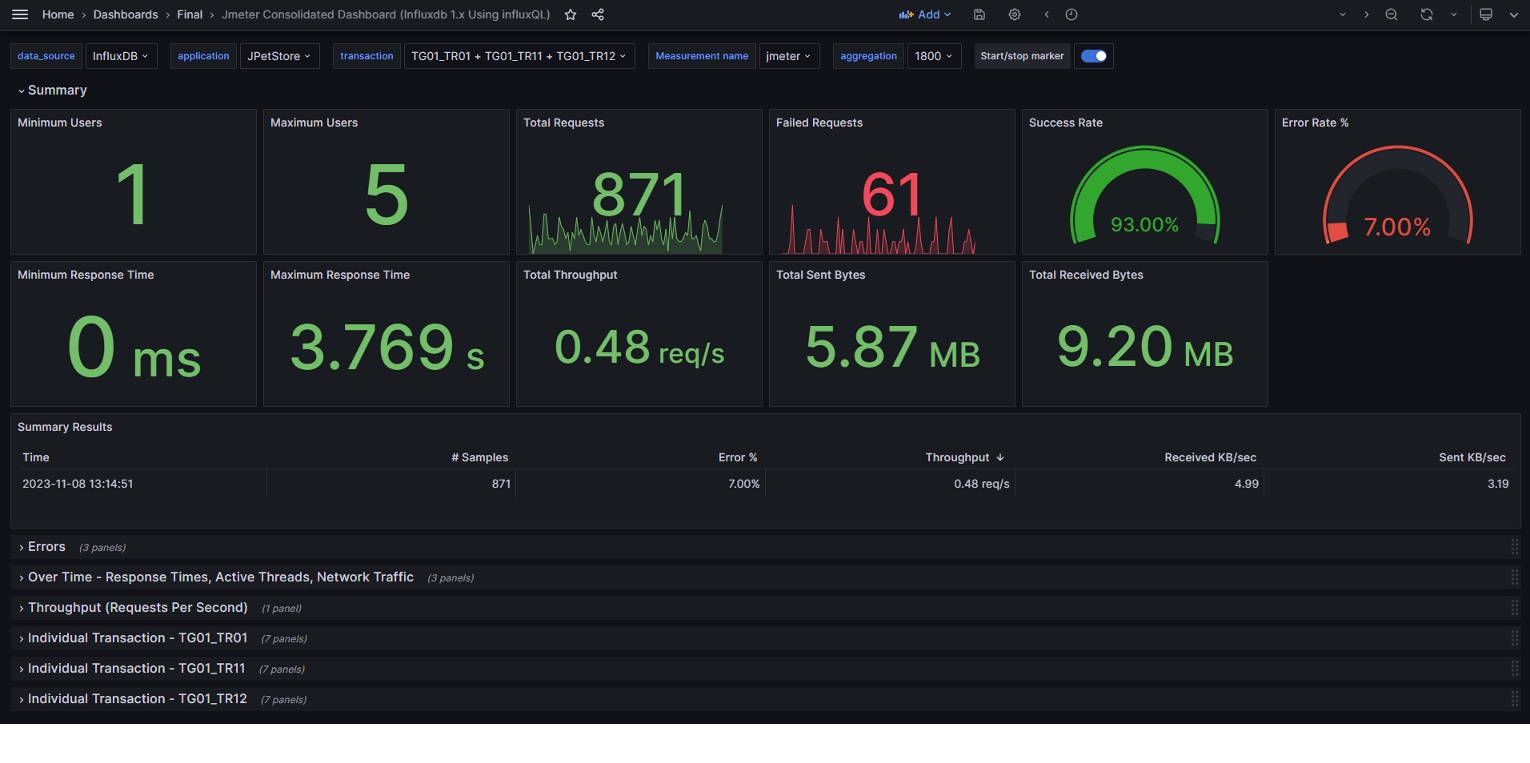Sort table by Throughput column header
This screenshot has height=763, width=1530.
[x=957, y=457]
